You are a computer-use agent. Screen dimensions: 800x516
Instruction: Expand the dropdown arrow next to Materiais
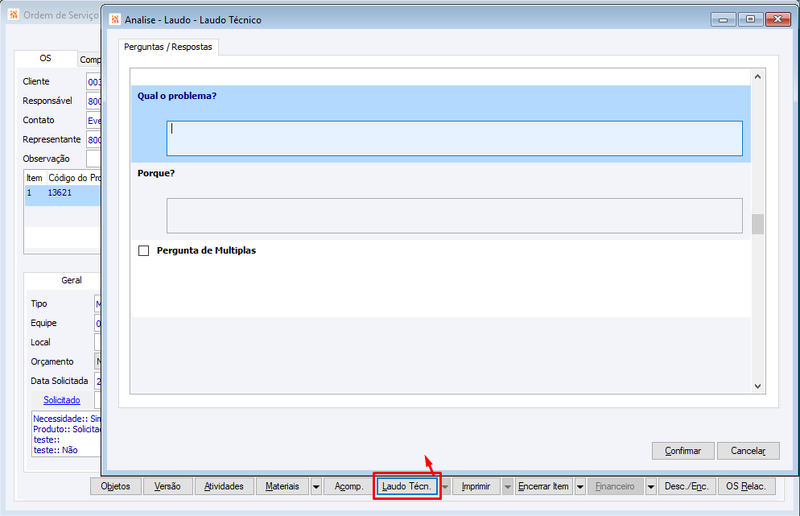[x=316, y=486]
